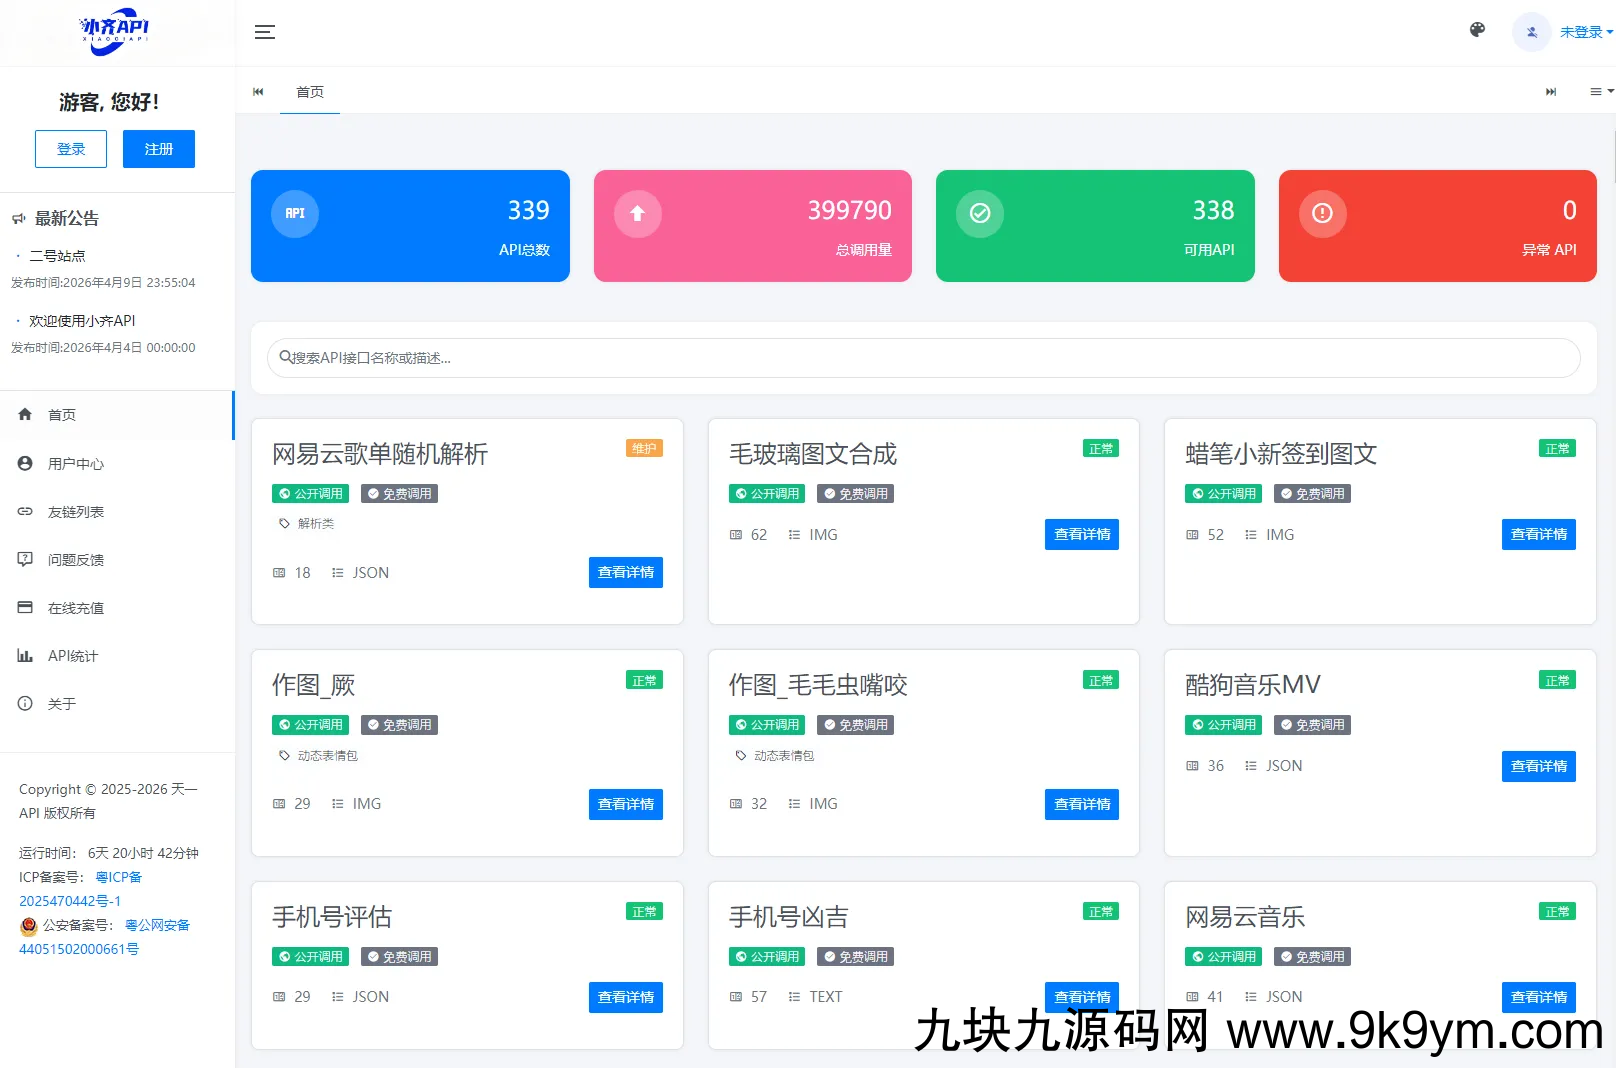The image size is (1616, 1068).
Task: Click the API icon on the blue card
Action: tap(295, 213)
